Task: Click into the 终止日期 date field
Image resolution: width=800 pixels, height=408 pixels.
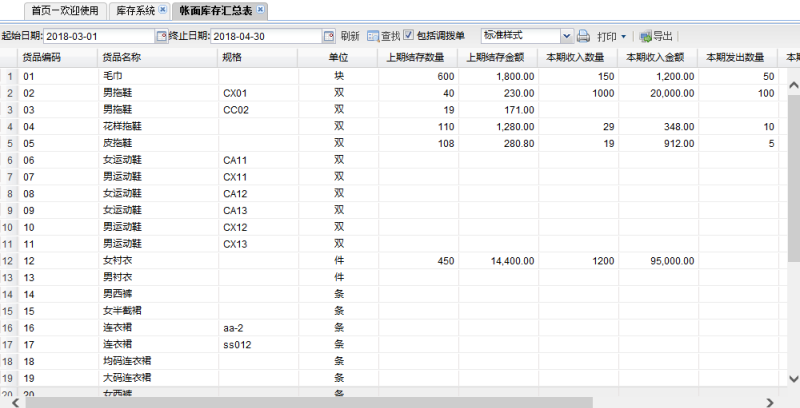Action: pos(265,36)
